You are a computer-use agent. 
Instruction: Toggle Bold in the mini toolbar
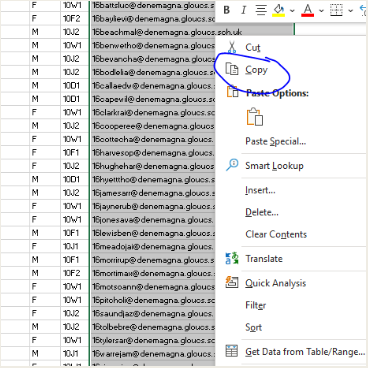click(227, 10)
